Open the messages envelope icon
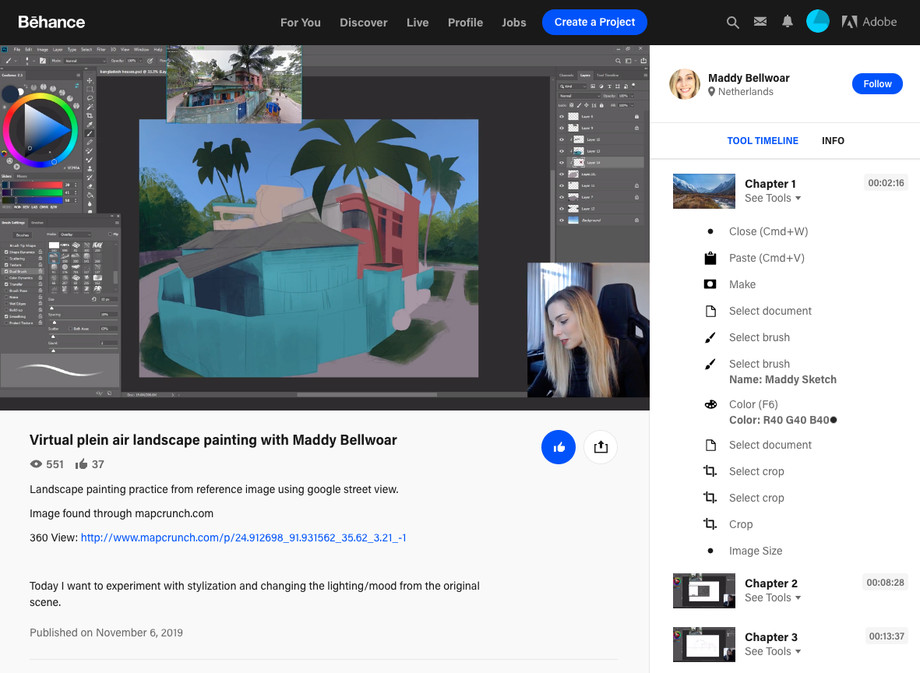This screenshot has width=920, height=673. pos(760,22)
